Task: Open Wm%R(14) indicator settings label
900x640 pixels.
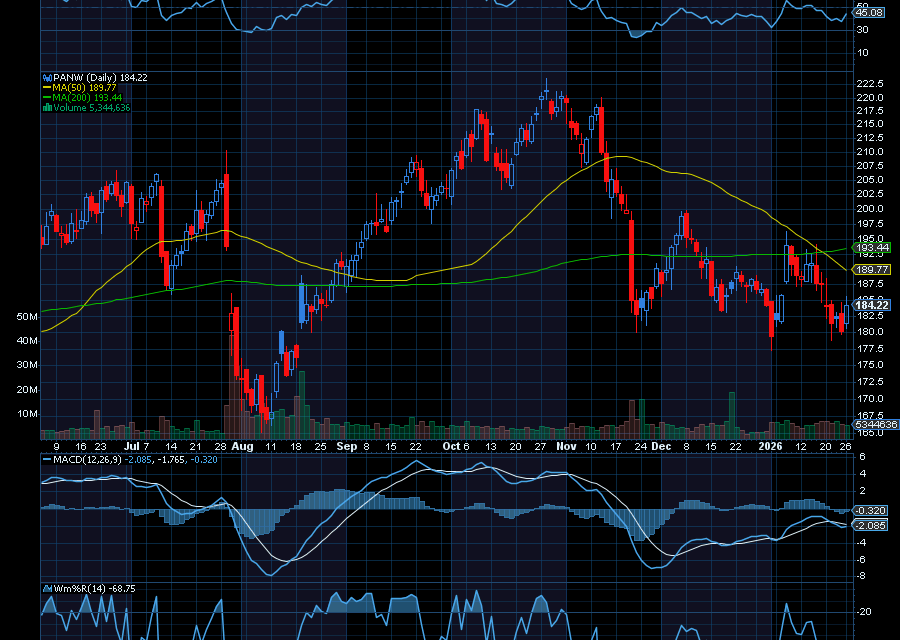Action: (80, 587)
